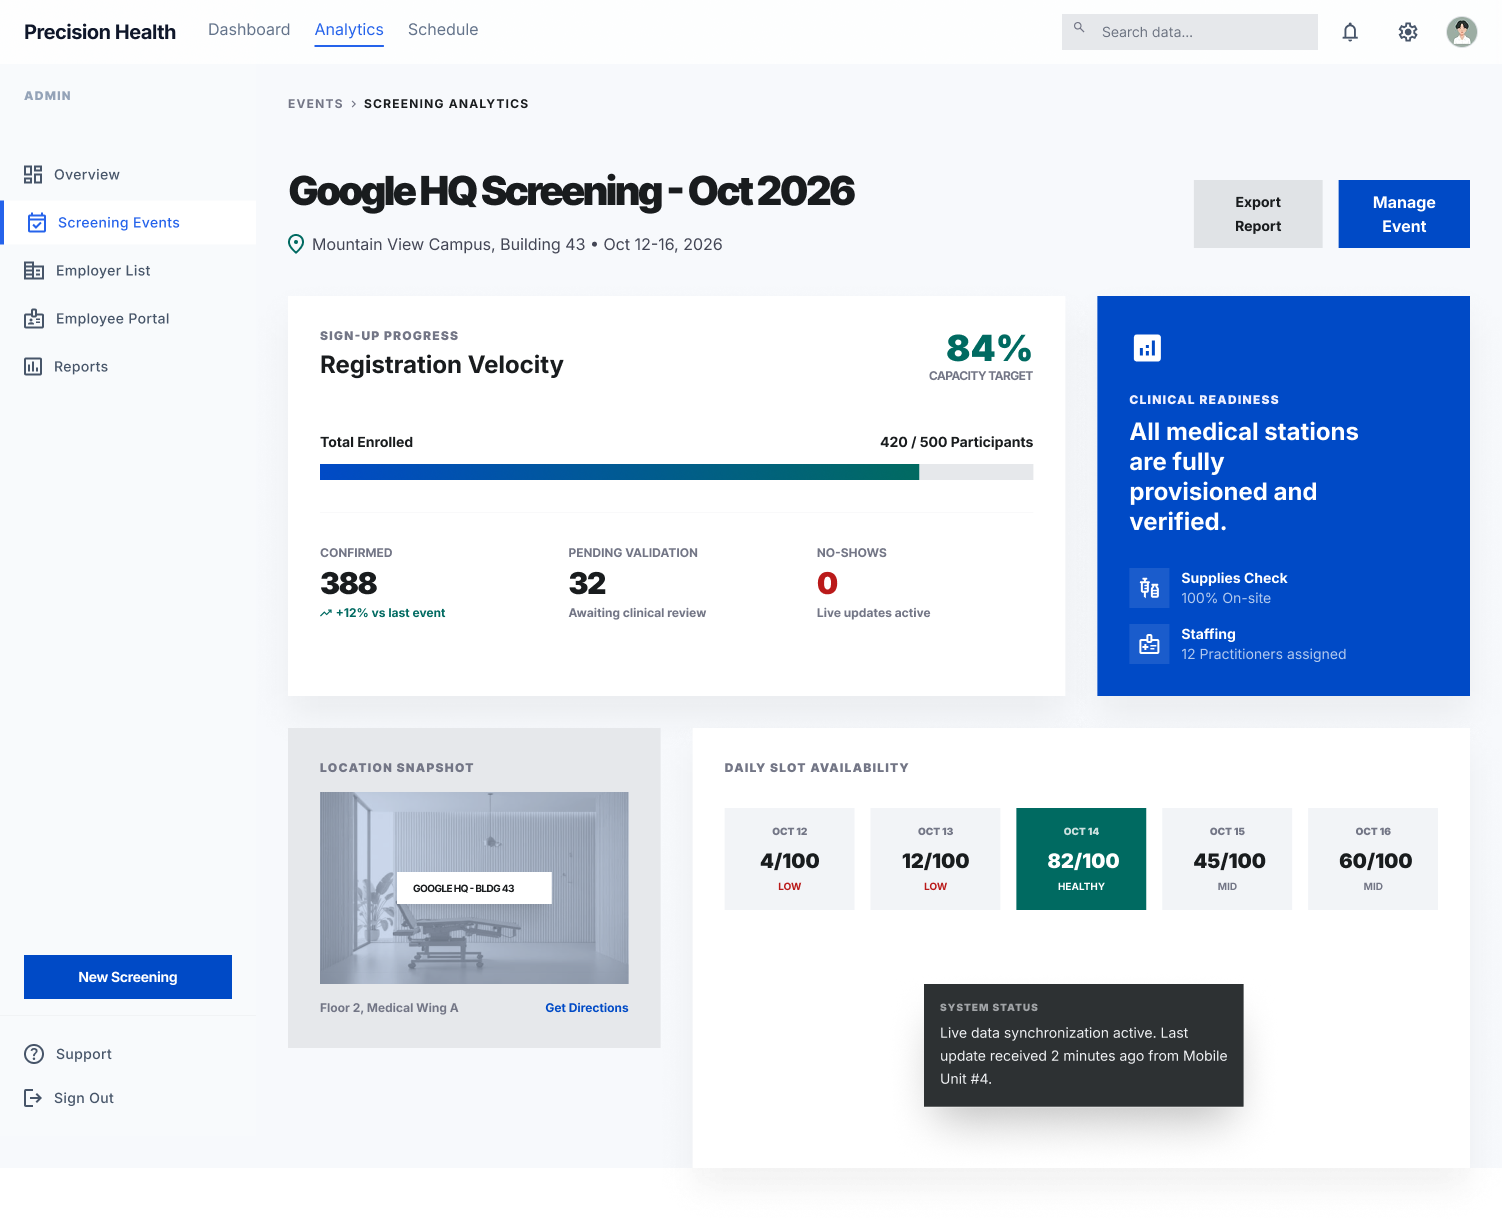Click '12 Practitioners assigned' text

click(1263, 654)
